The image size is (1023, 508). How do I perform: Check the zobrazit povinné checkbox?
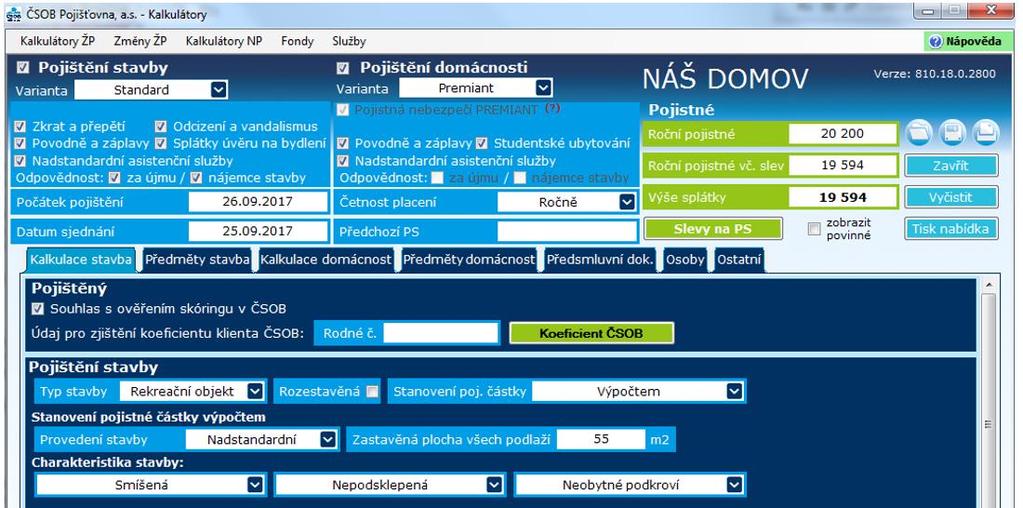[x=814, y=228]
